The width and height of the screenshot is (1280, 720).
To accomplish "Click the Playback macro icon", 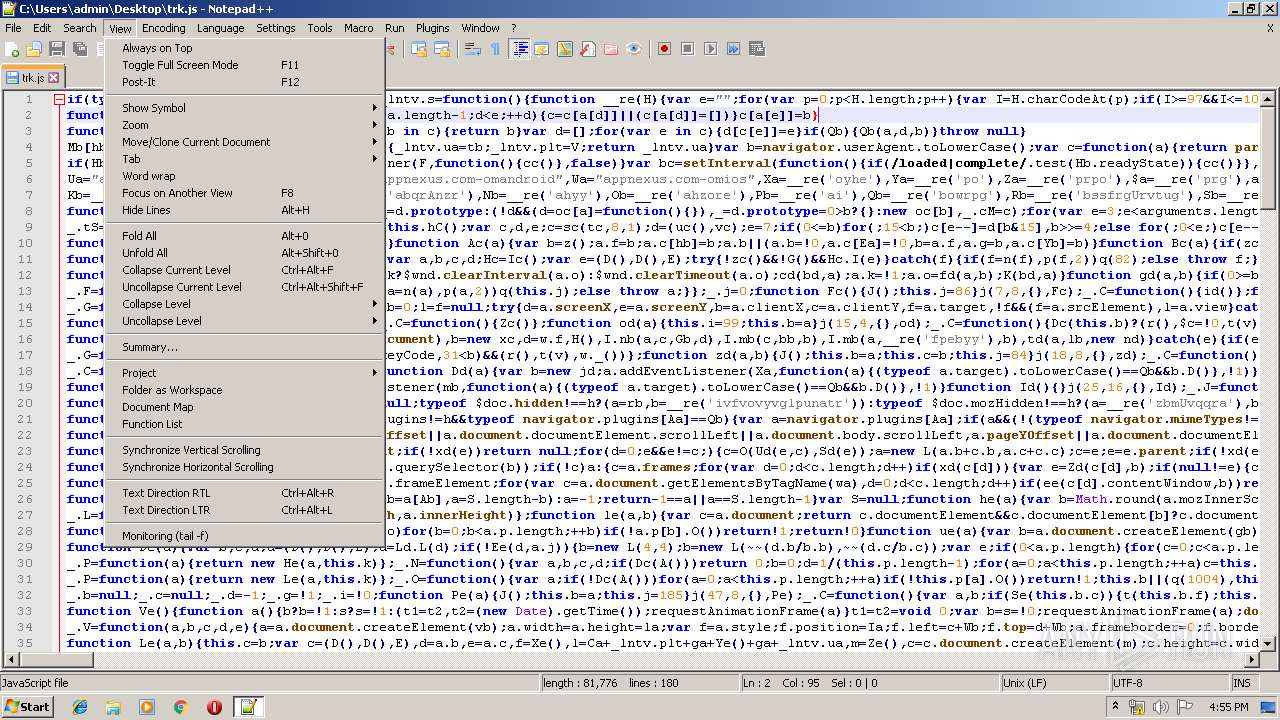I will (x=710, y=49).
